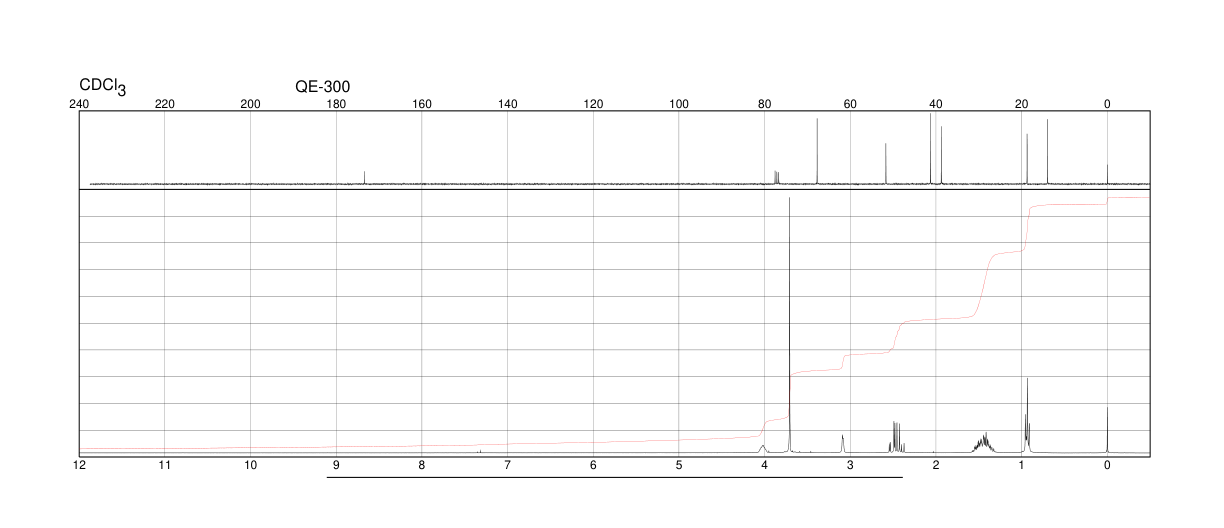The image size is (1224, 528).
Task: Click the 5 tick label on the proton axis
Action: pyautogui.click(x=679, y=465)
